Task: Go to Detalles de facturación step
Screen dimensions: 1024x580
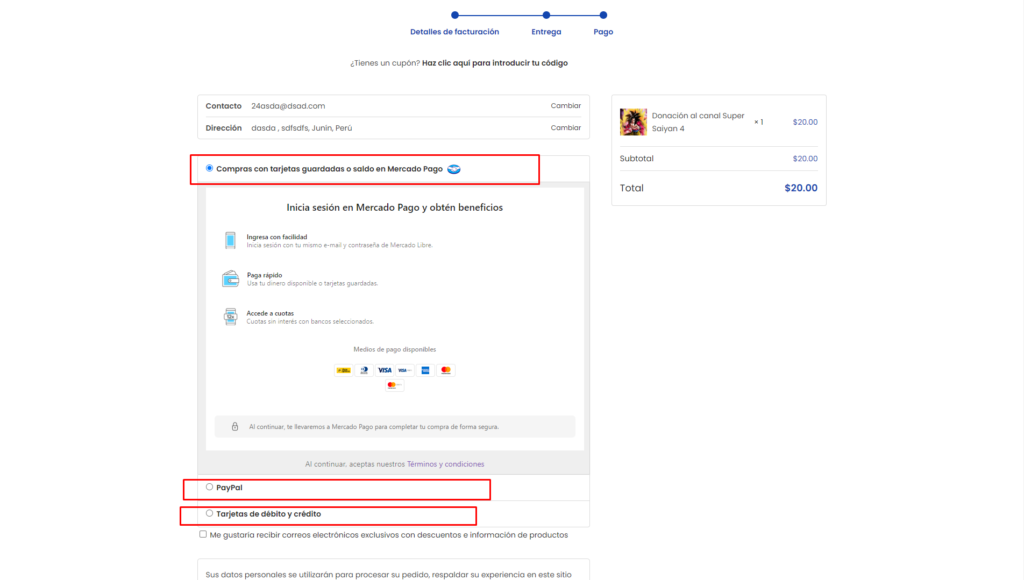Action: [x=455, y=15]
